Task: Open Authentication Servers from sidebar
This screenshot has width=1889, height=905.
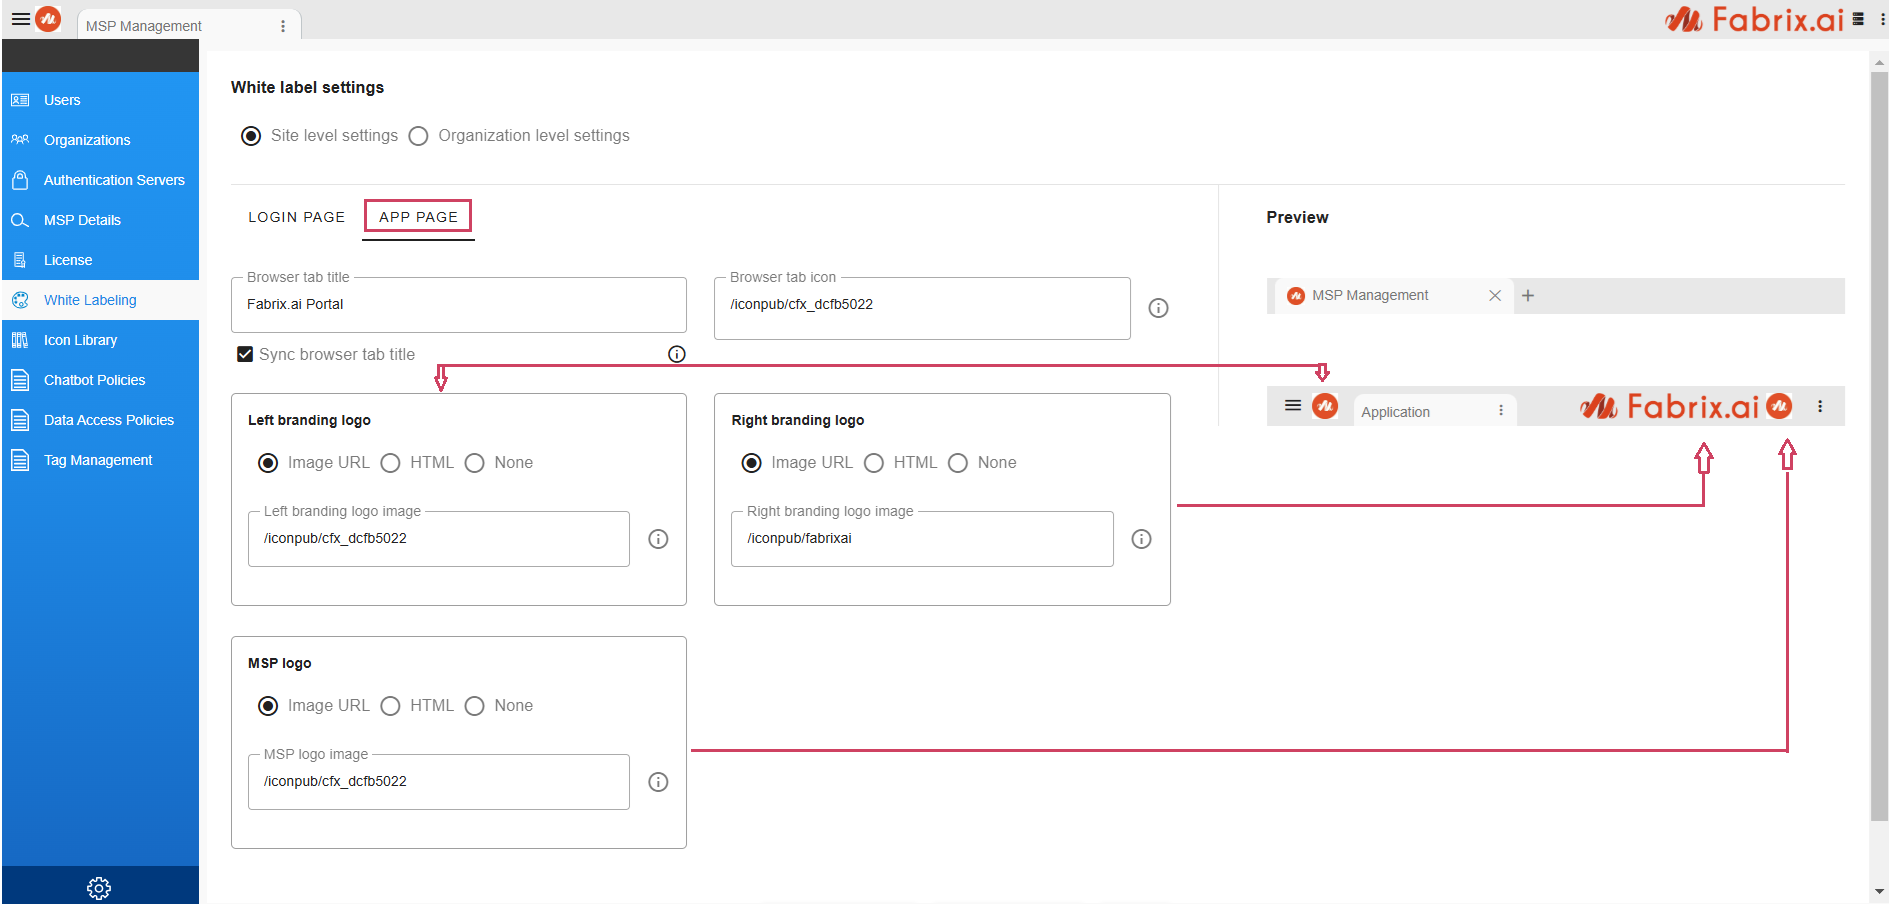Action: pyautogui.click(x=114, y=180)
